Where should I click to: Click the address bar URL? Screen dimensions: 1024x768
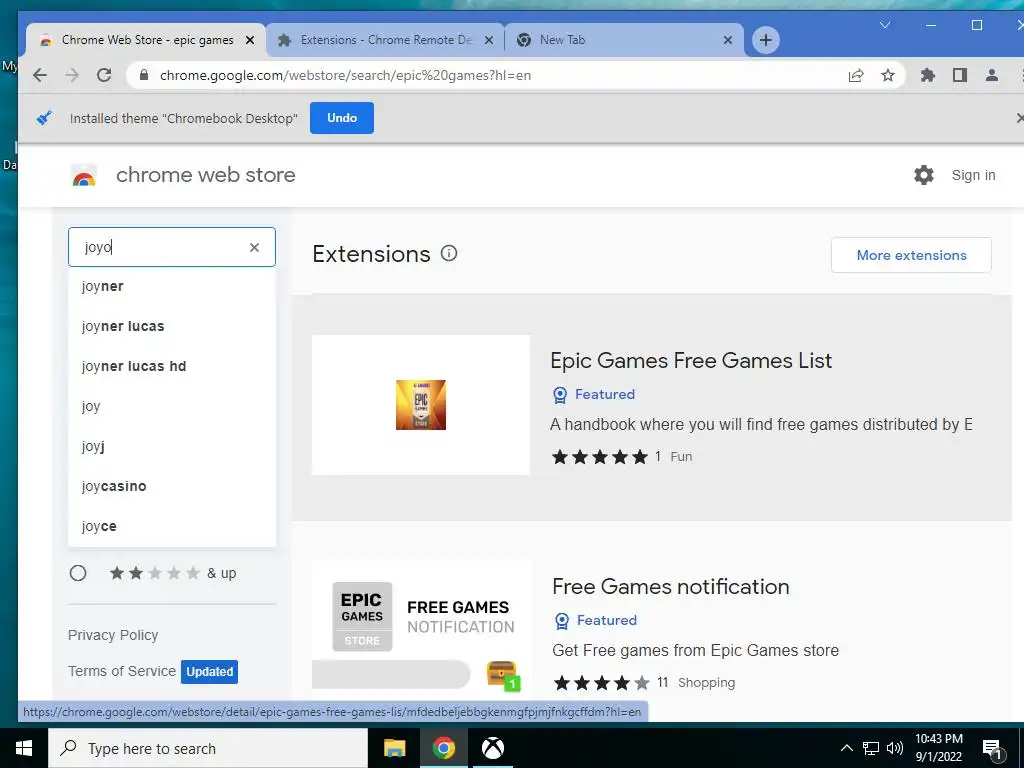[x=345, y=75]
